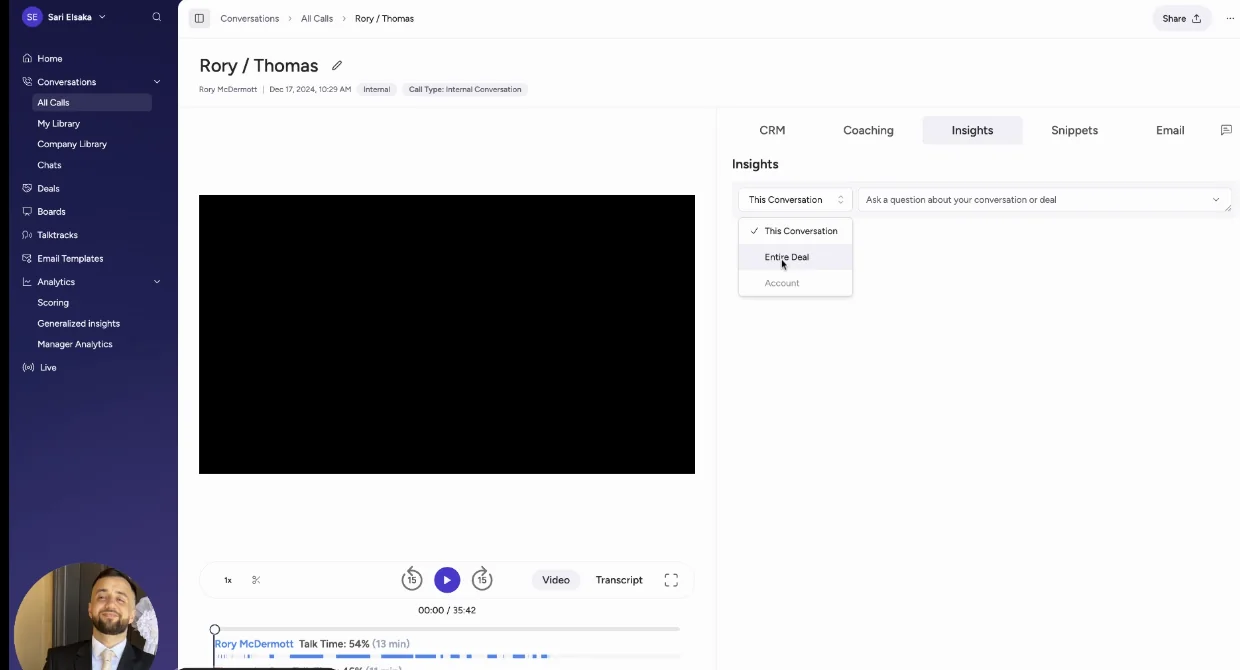Viewport: 1240px width, 670px height.
Task: Play the call recording
Action: click(x=447, y=580)
